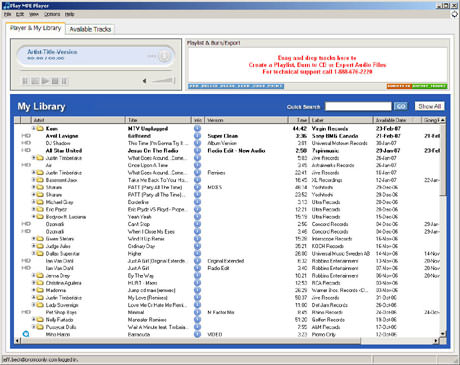Click the info icon in the Avril Lavigne row

click(x=197, y=136)
